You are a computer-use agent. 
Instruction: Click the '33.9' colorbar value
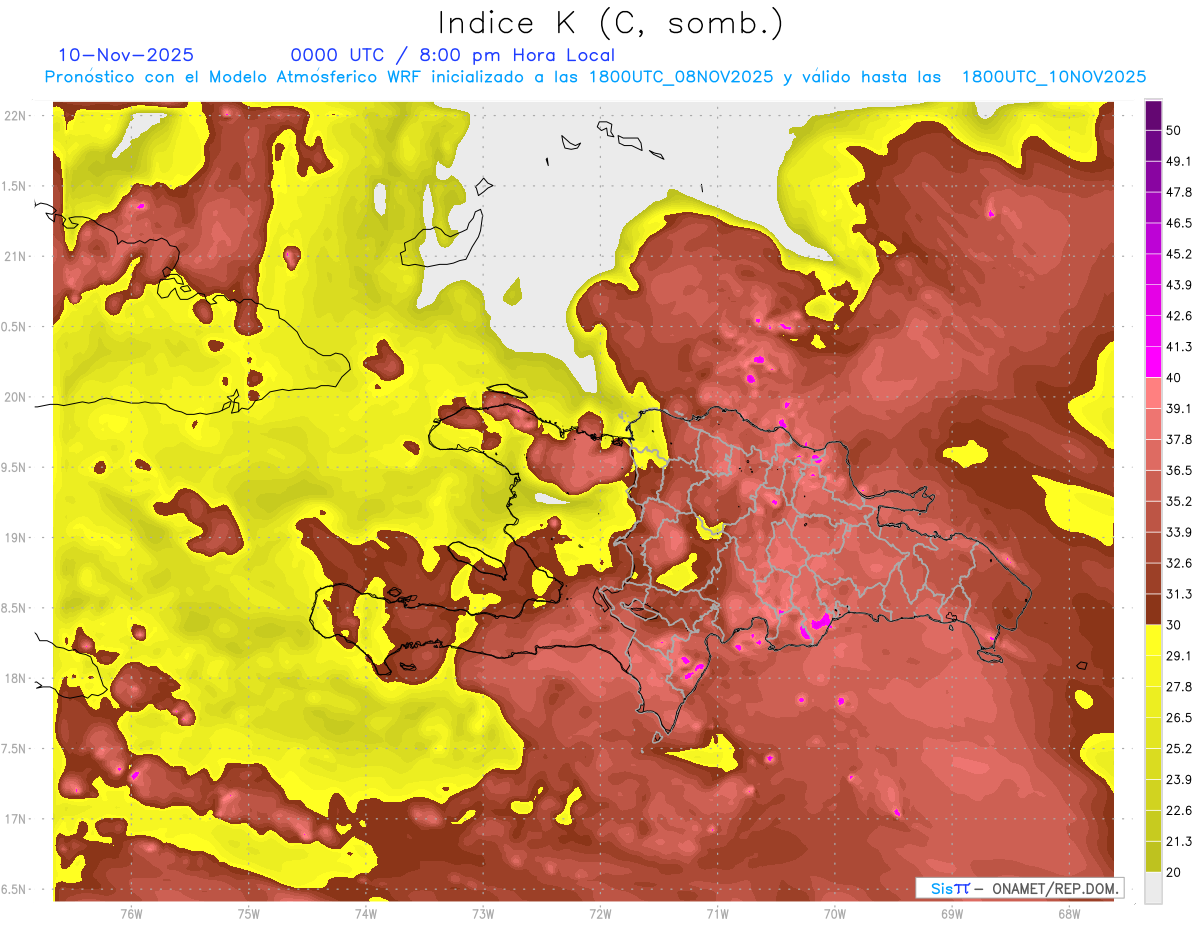[1180, 532]
